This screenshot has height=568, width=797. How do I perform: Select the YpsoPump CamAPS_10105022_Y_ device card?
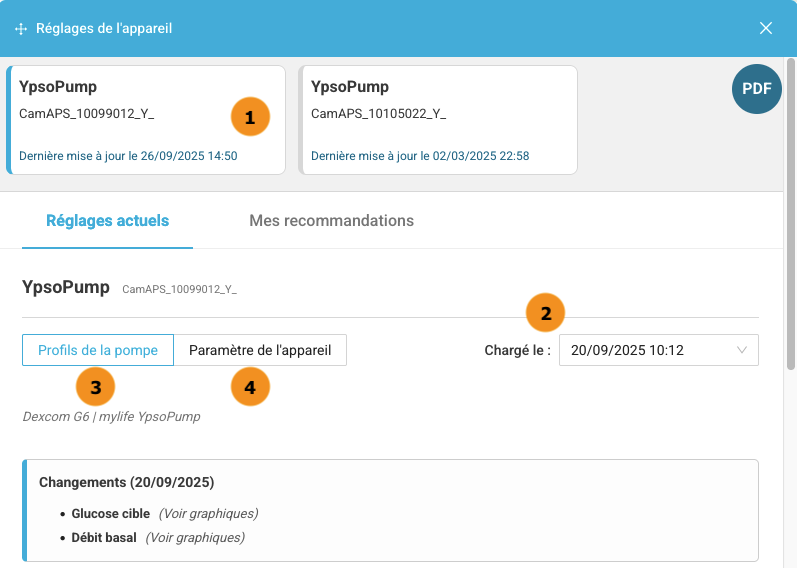click(x=438, y=120)
